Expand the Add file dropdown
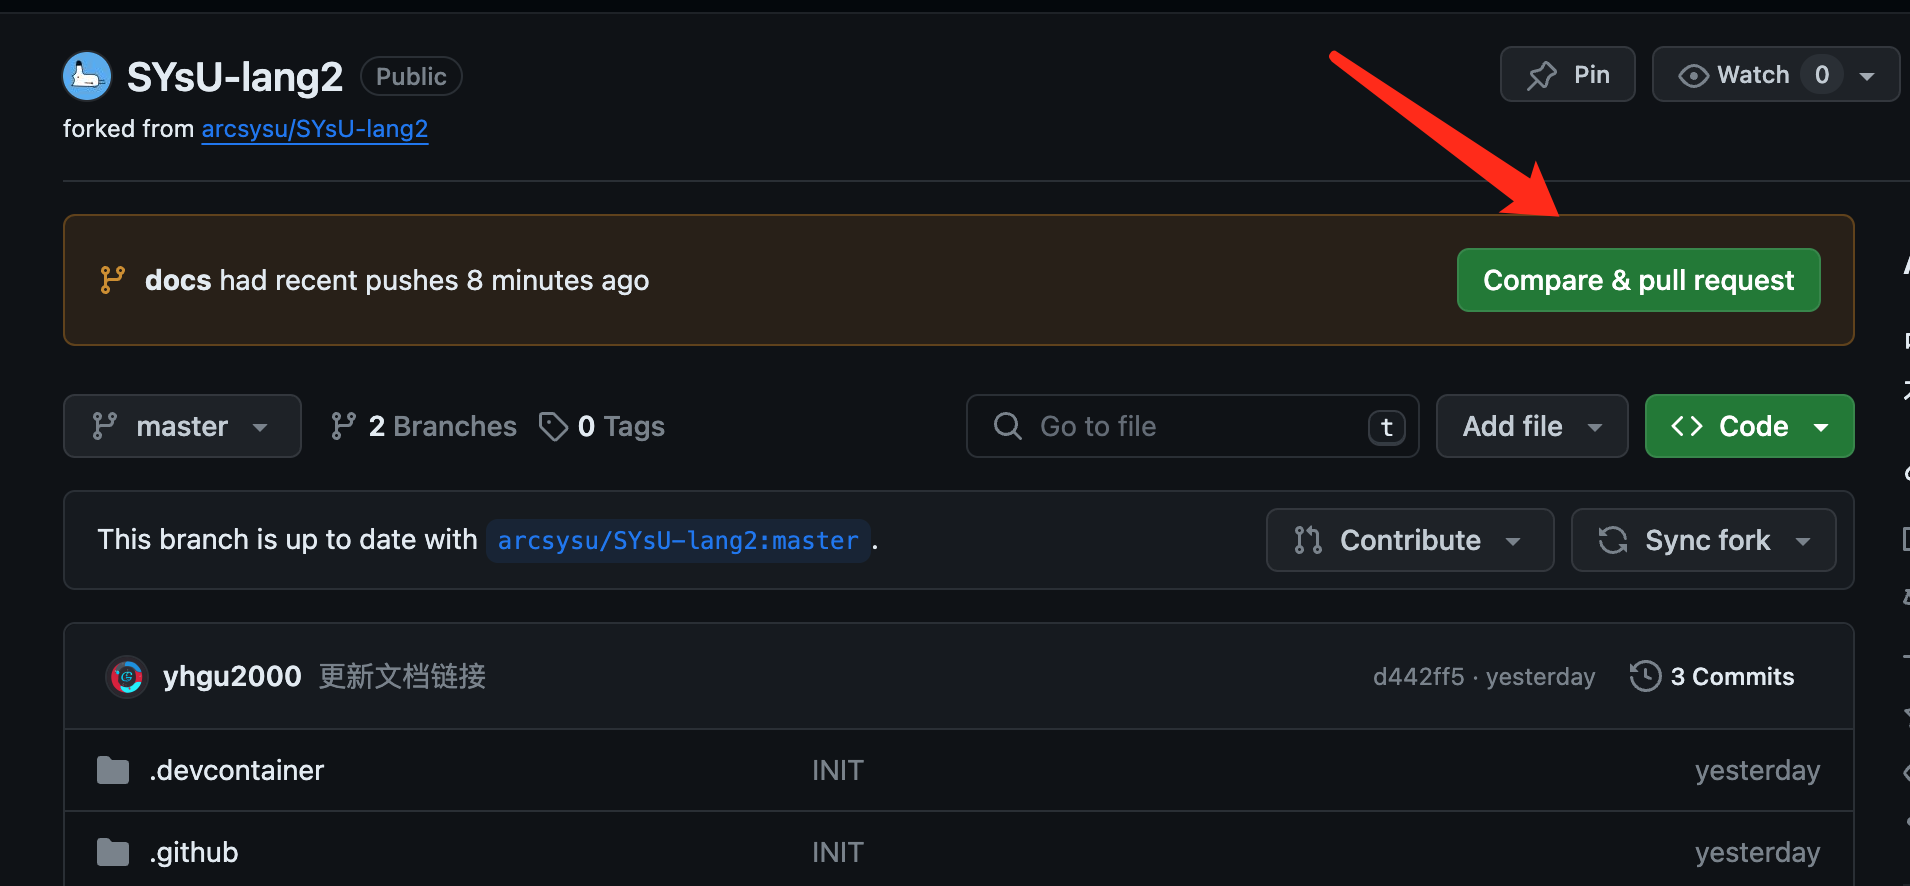Image resolution: width=1910 pixels, height=886 pixels. coord(1531,426)
